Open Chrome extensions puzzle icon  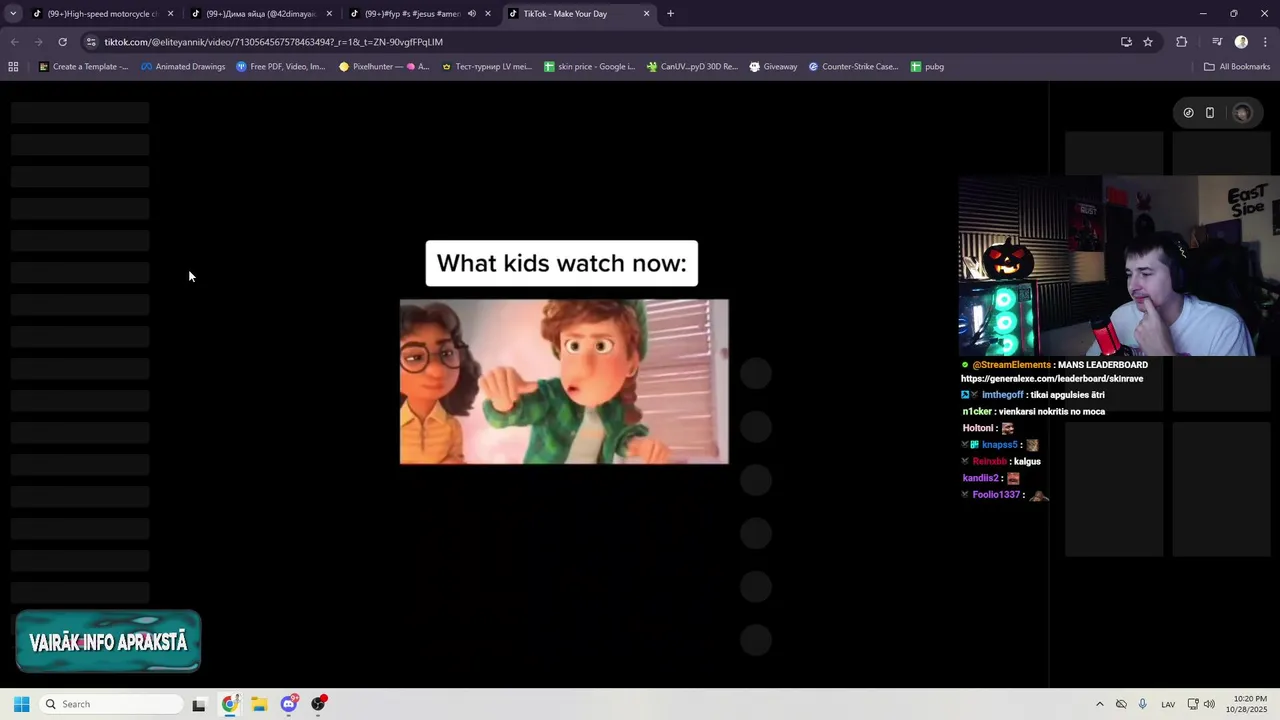[1182, 42]
